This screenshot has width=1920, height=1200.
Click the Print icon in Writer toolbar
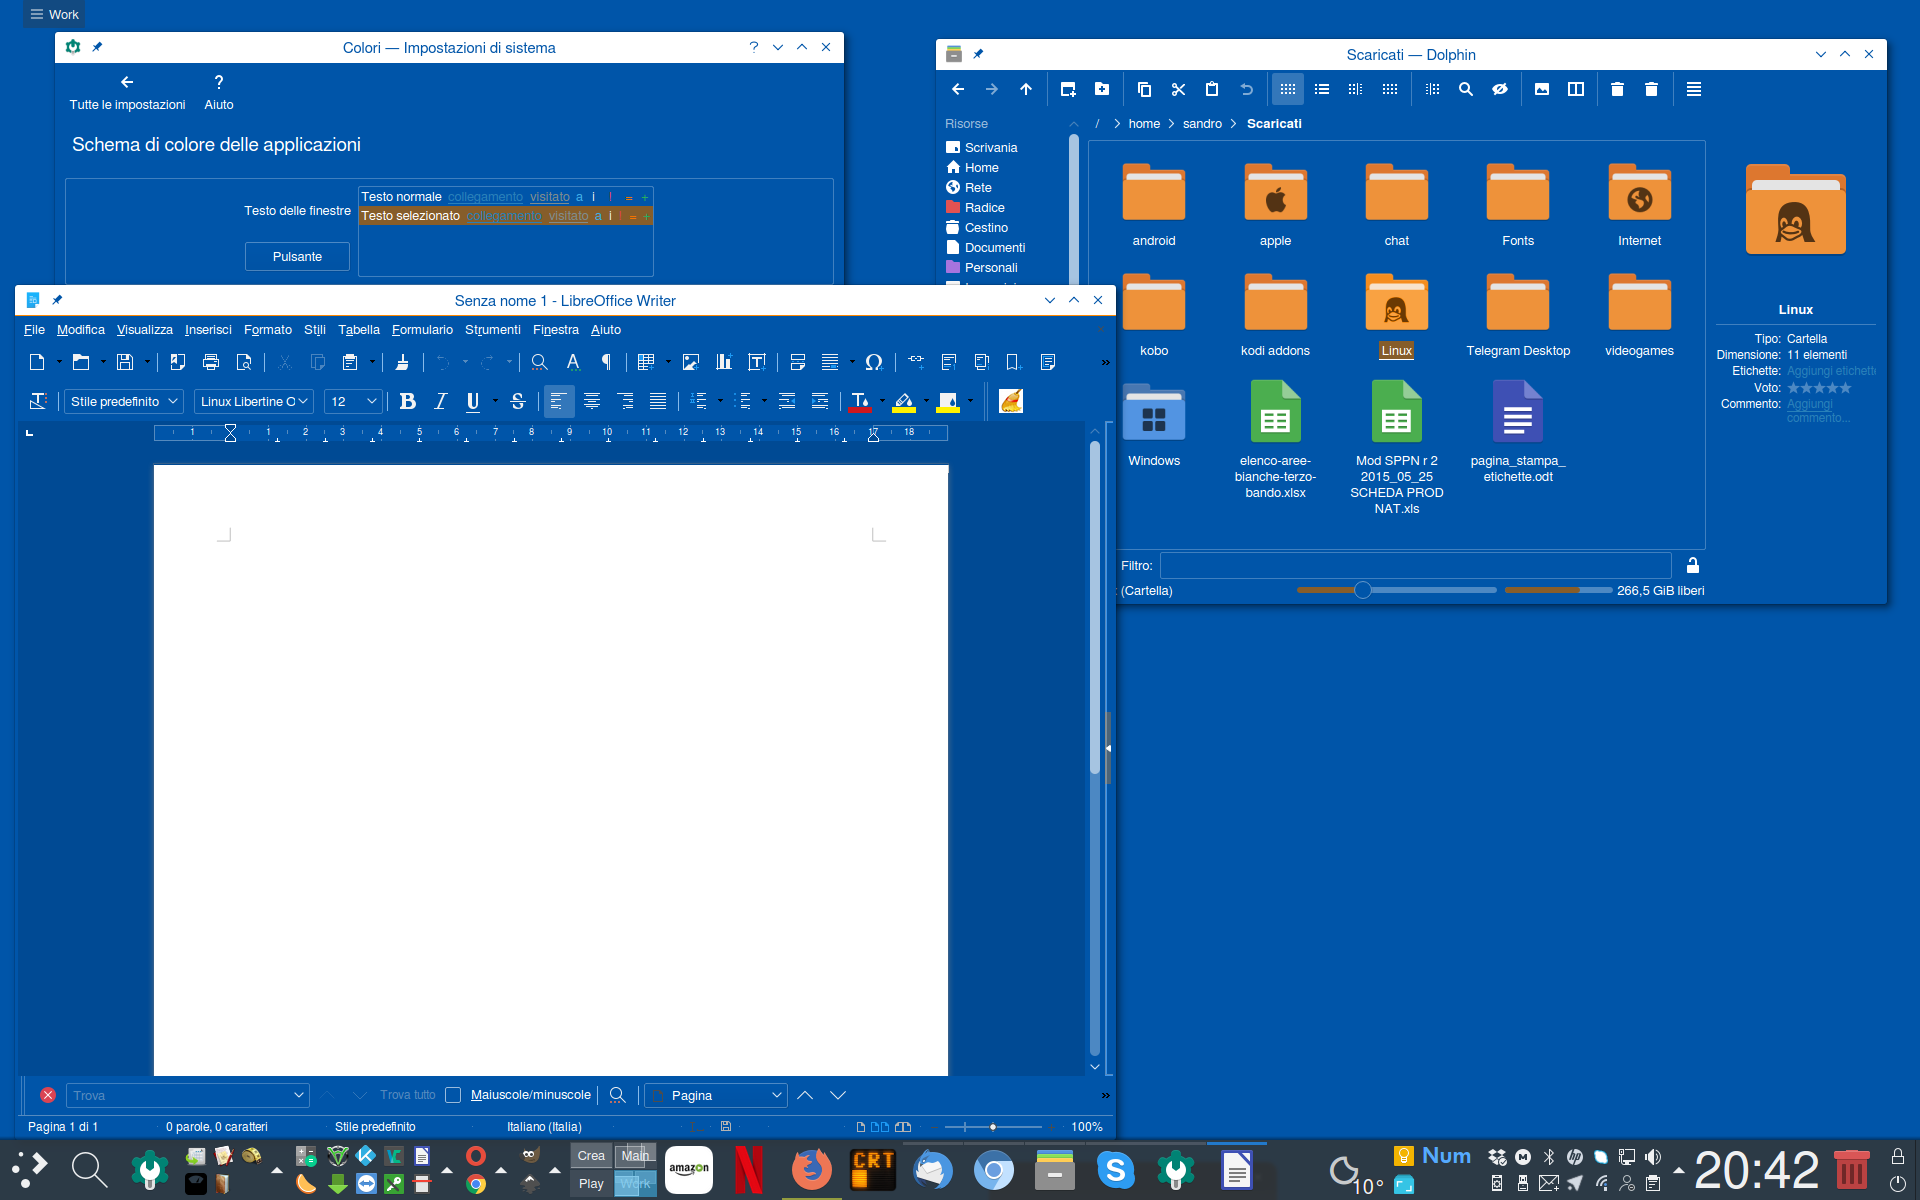pos(211,362)
